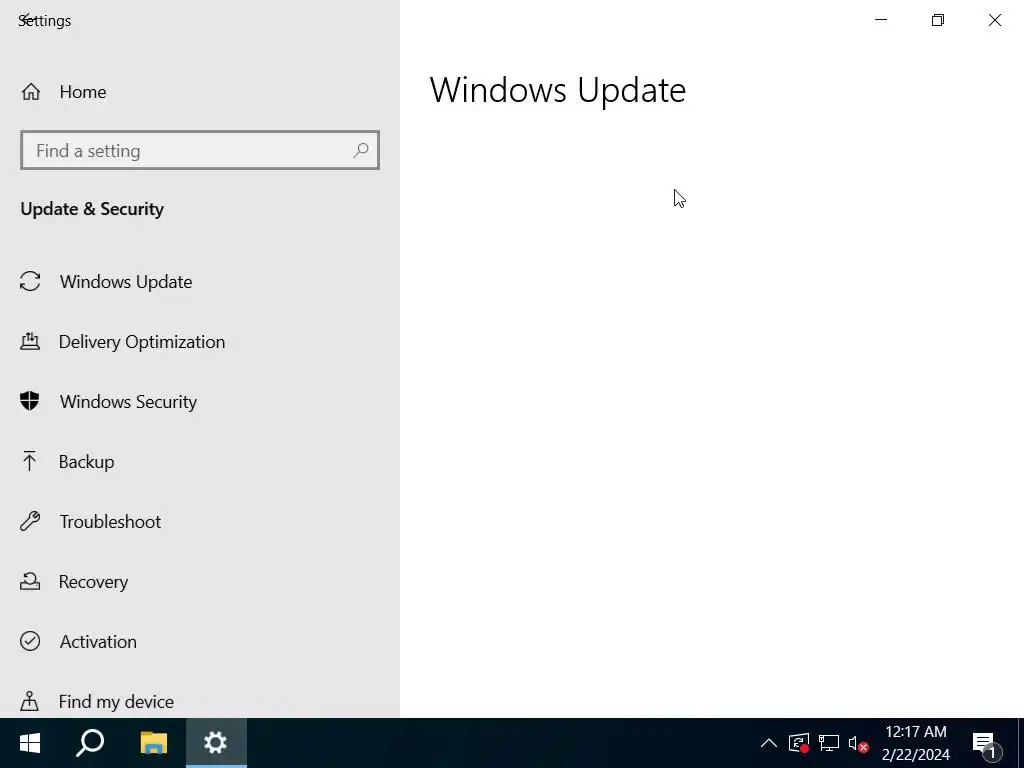Image resolution: width=1024 pixels, height=768 pixels.
Task: Click the Home house icon
Action: pos(31,92)
